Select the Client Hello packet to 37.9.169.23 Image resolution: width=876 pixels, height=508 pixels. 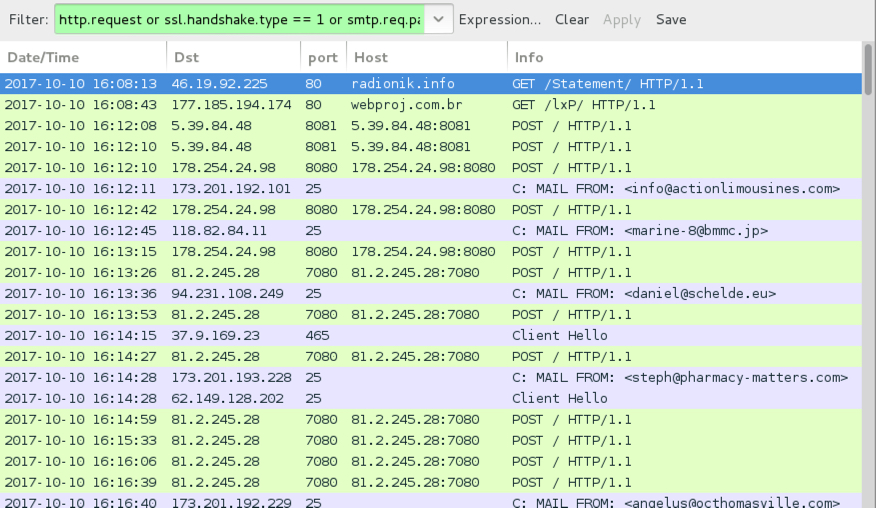[431, 335]
